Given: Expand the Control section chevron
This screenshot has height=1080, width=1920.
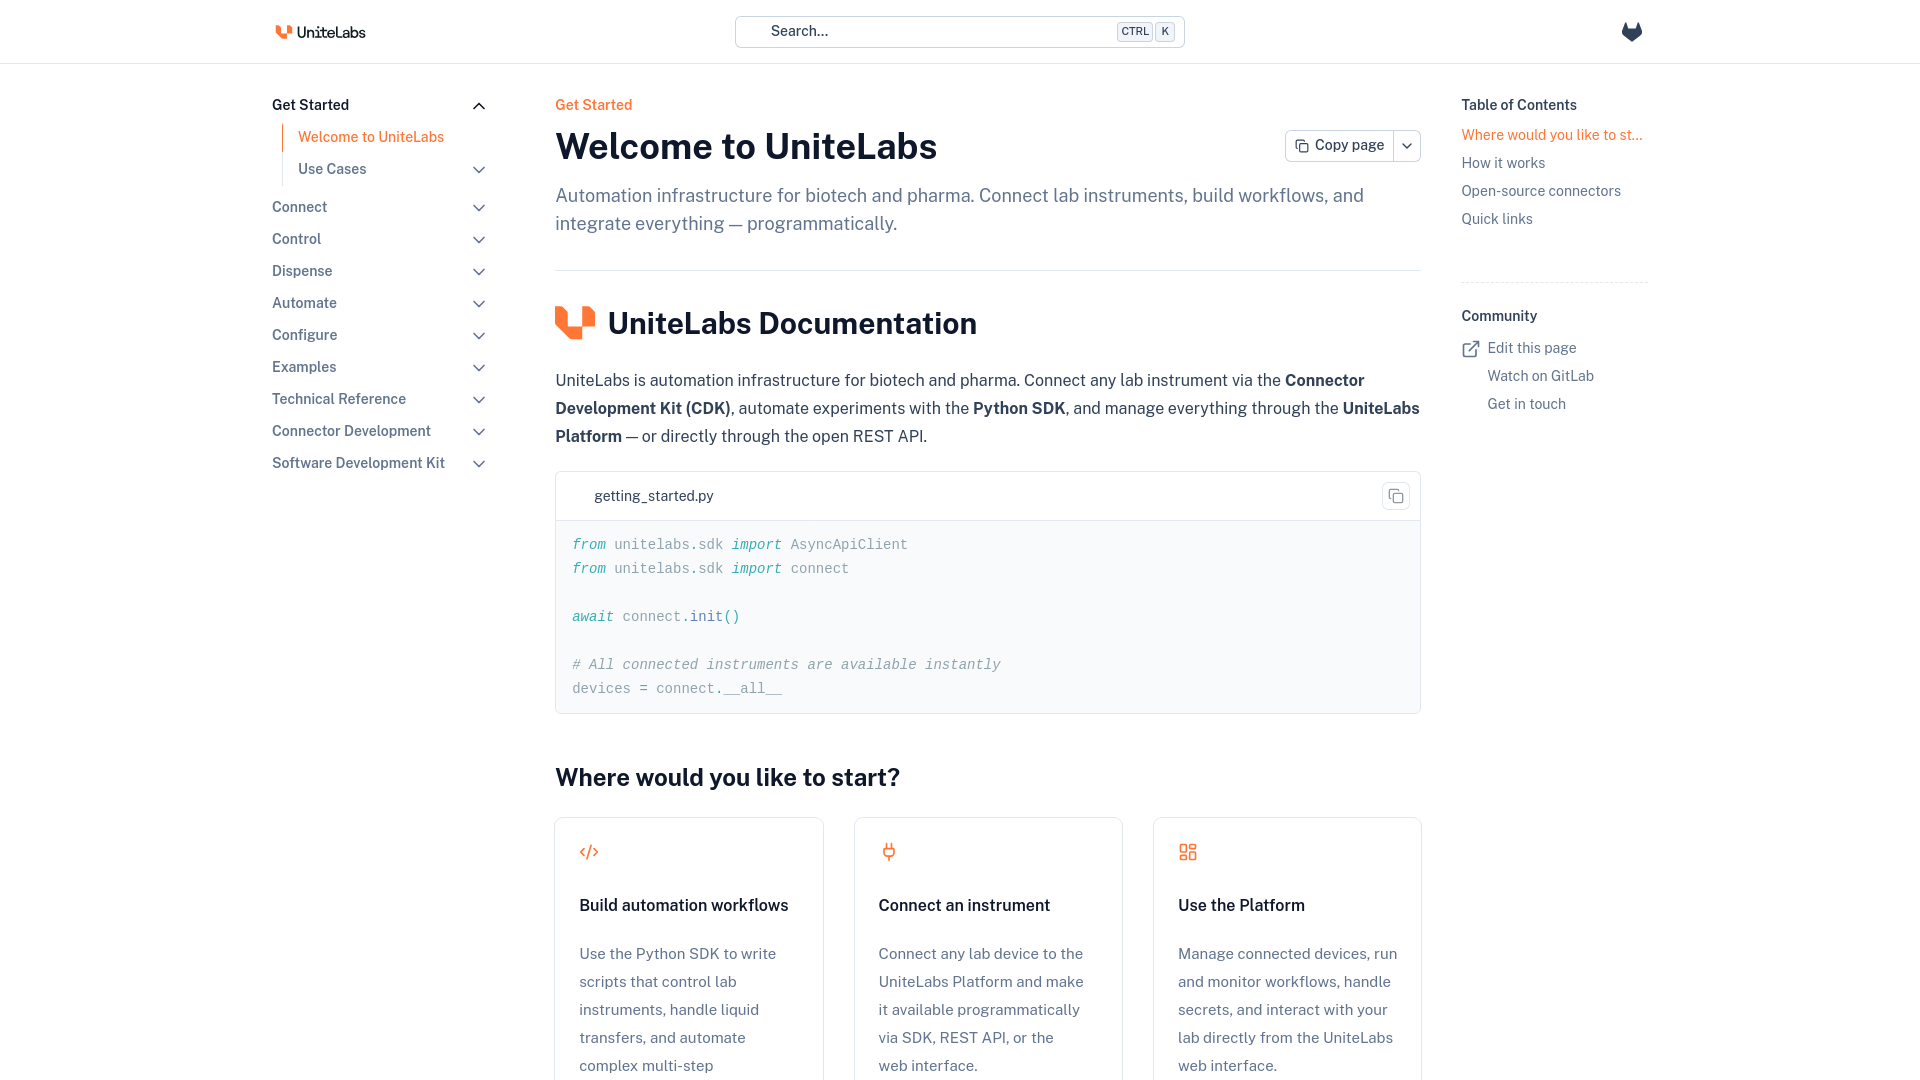Looking at the screenshot, I should click(479, 240).
